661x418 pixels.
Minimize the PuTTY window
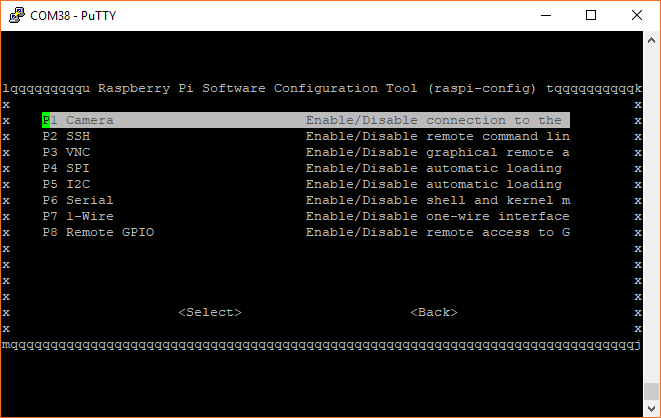click(x=546, y=16)
